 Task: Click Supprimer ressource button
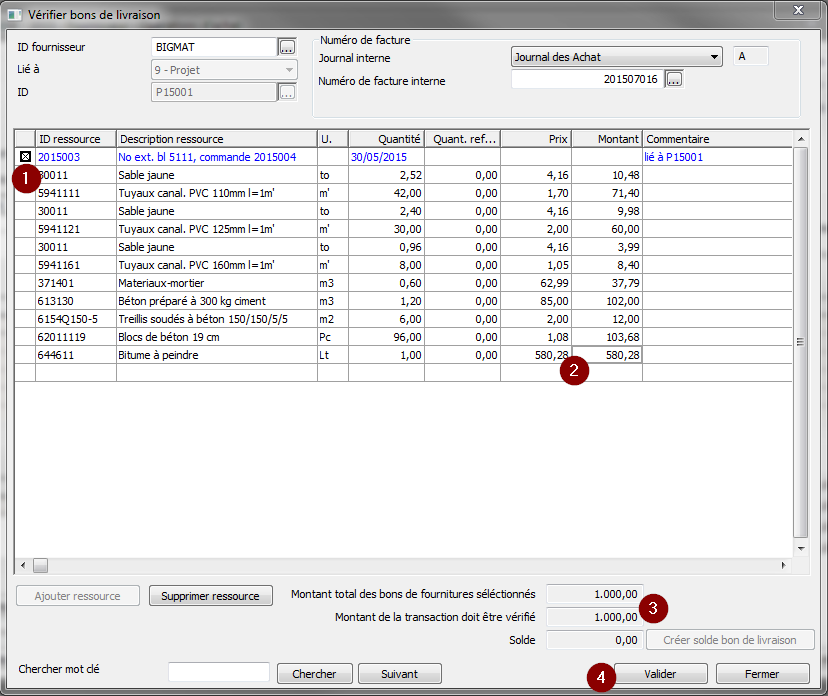(x=211, y=596)
